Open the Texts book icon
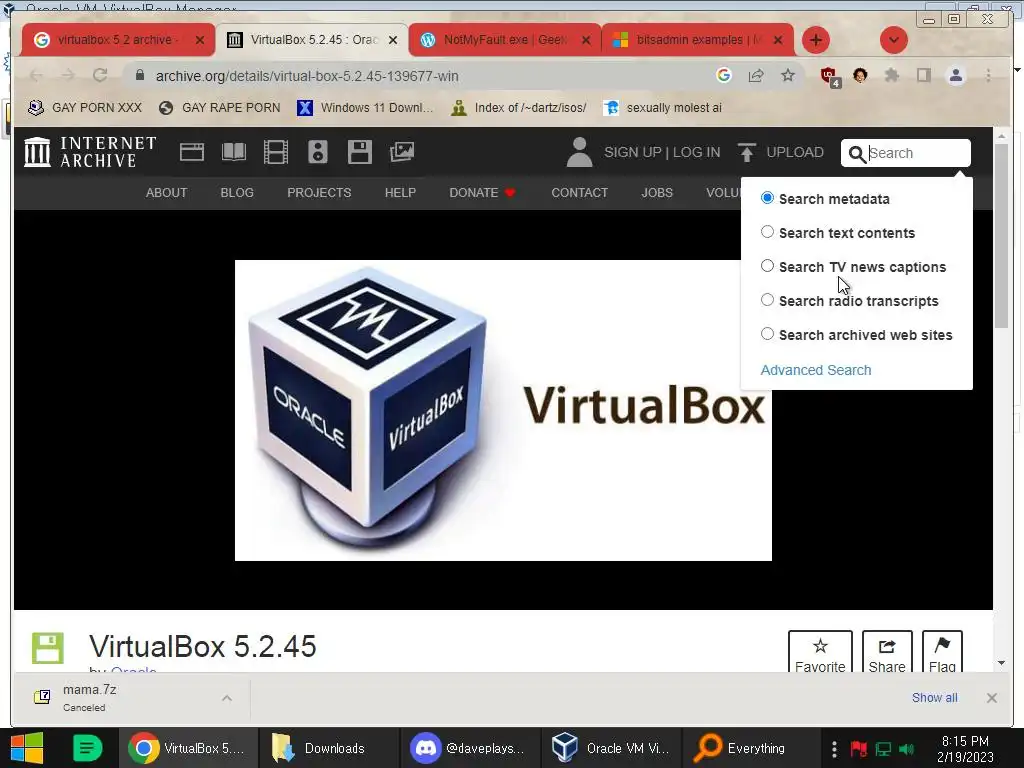Viewport: 1024px width, 768px height. [234, 152]
